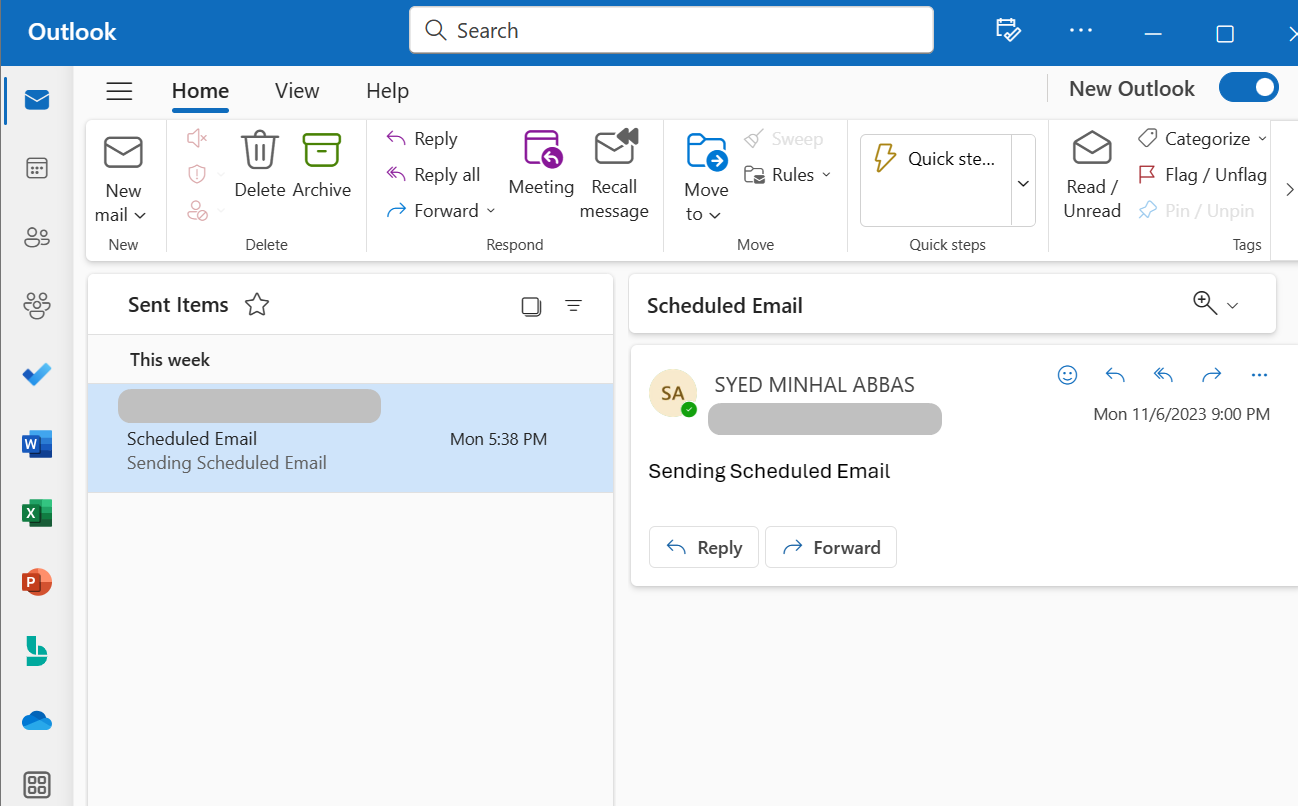
Task: Toggle the select-all messages checkbox icon
Action: click(531, 306)
